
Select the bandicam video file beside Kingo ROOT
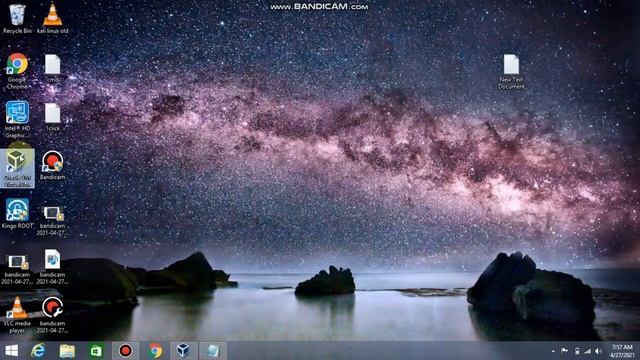[53, 220]
